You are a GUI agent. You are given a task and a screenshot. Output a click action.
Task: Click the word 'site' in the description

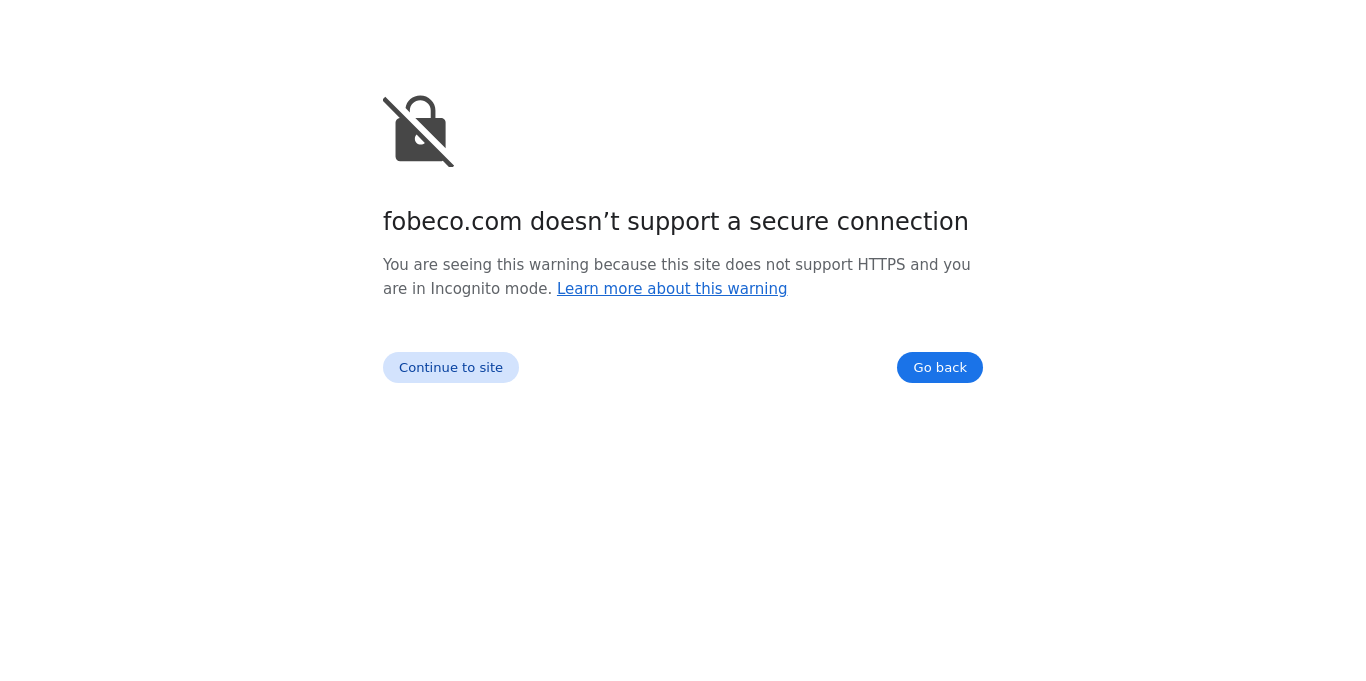[706, 265]
